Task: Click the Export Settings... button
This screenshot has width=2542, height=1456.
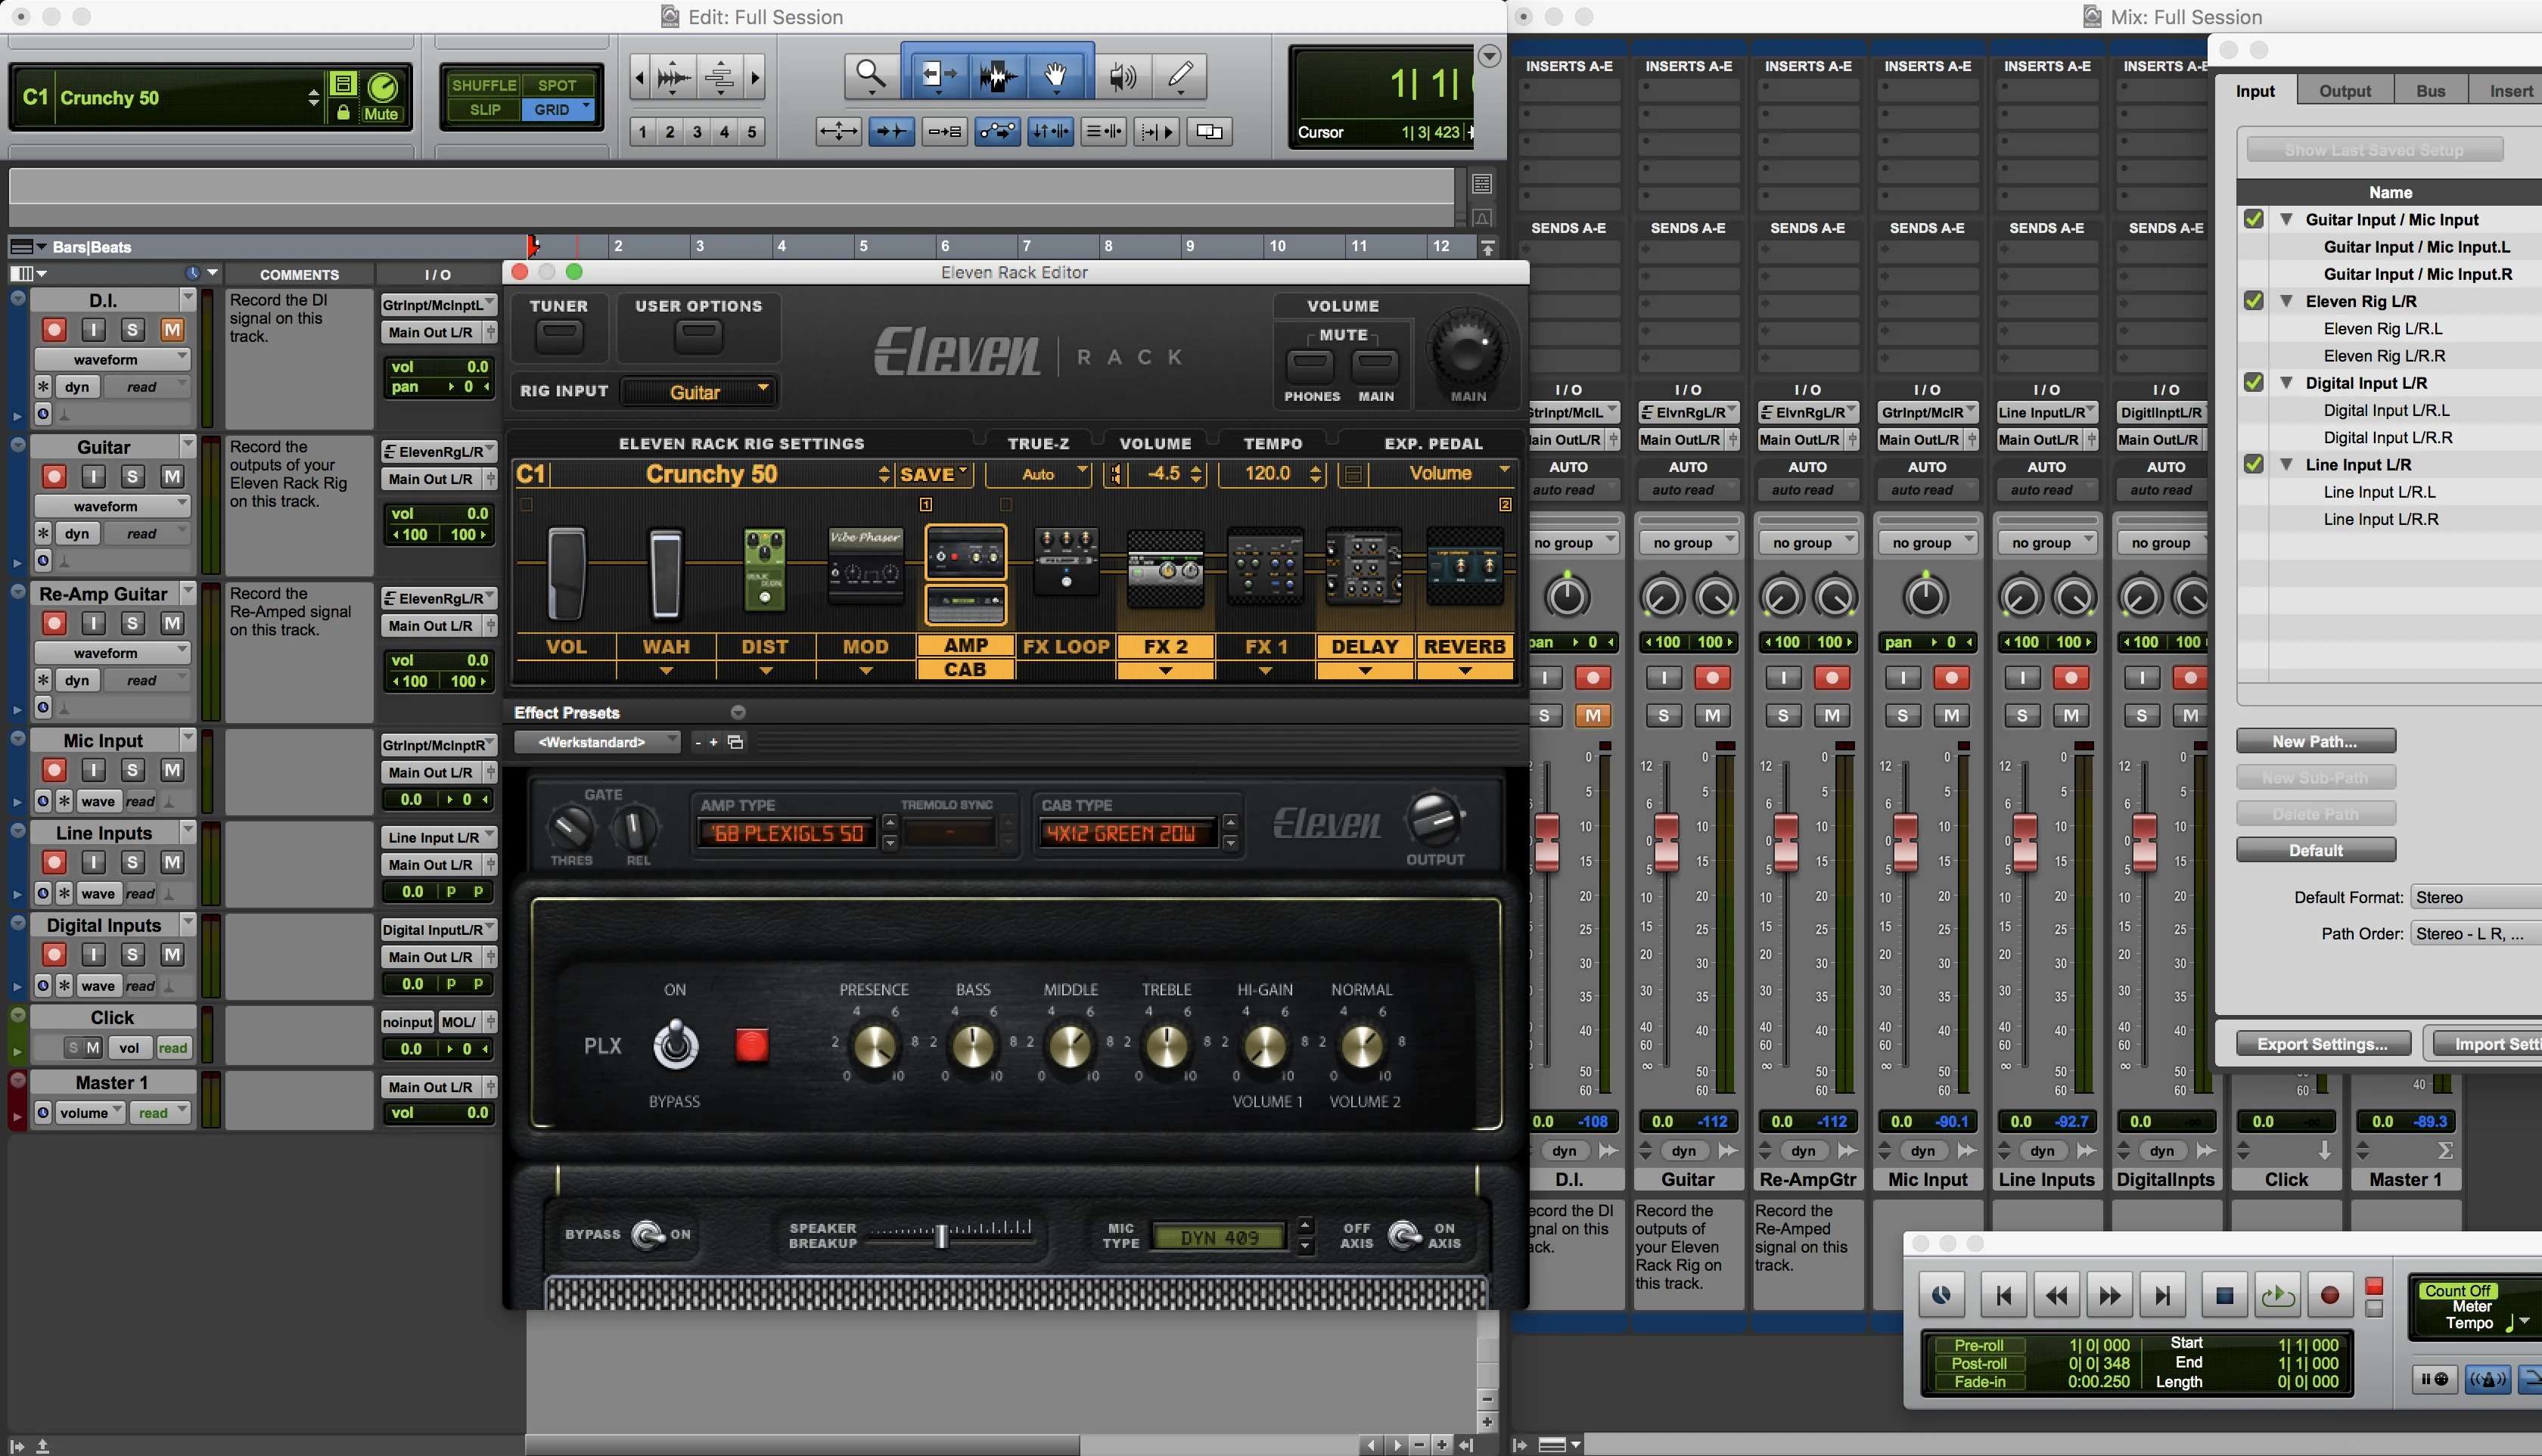Action: 2322,1044
